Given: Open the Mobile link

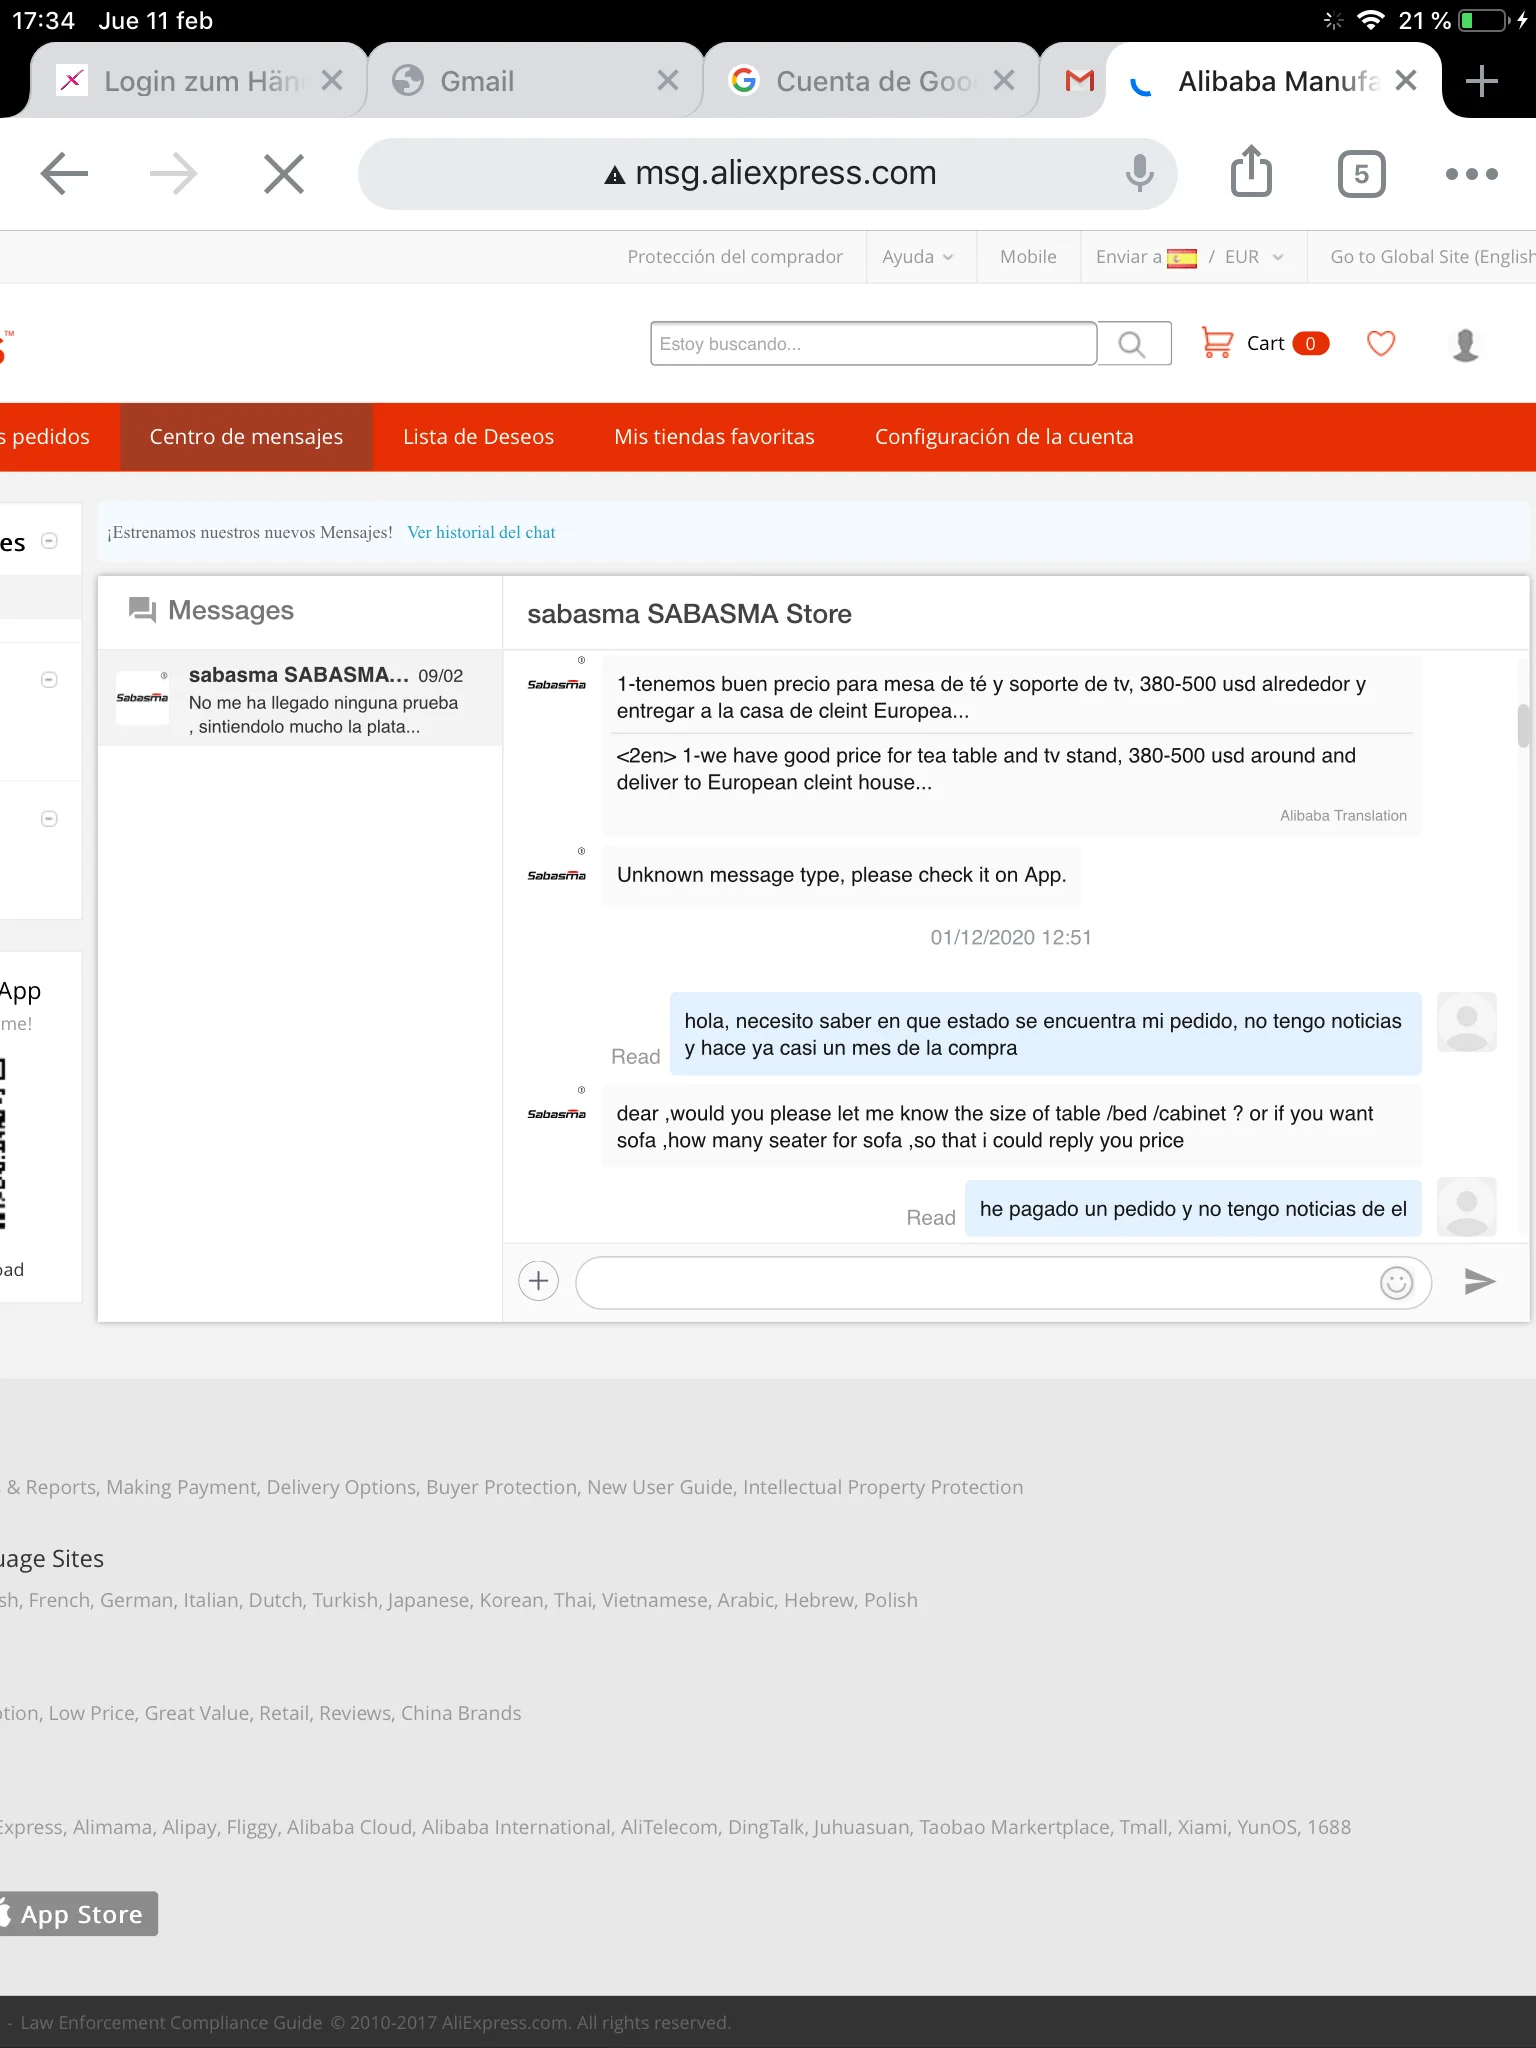Looking at the screenshot, I should pos(1028,257).
